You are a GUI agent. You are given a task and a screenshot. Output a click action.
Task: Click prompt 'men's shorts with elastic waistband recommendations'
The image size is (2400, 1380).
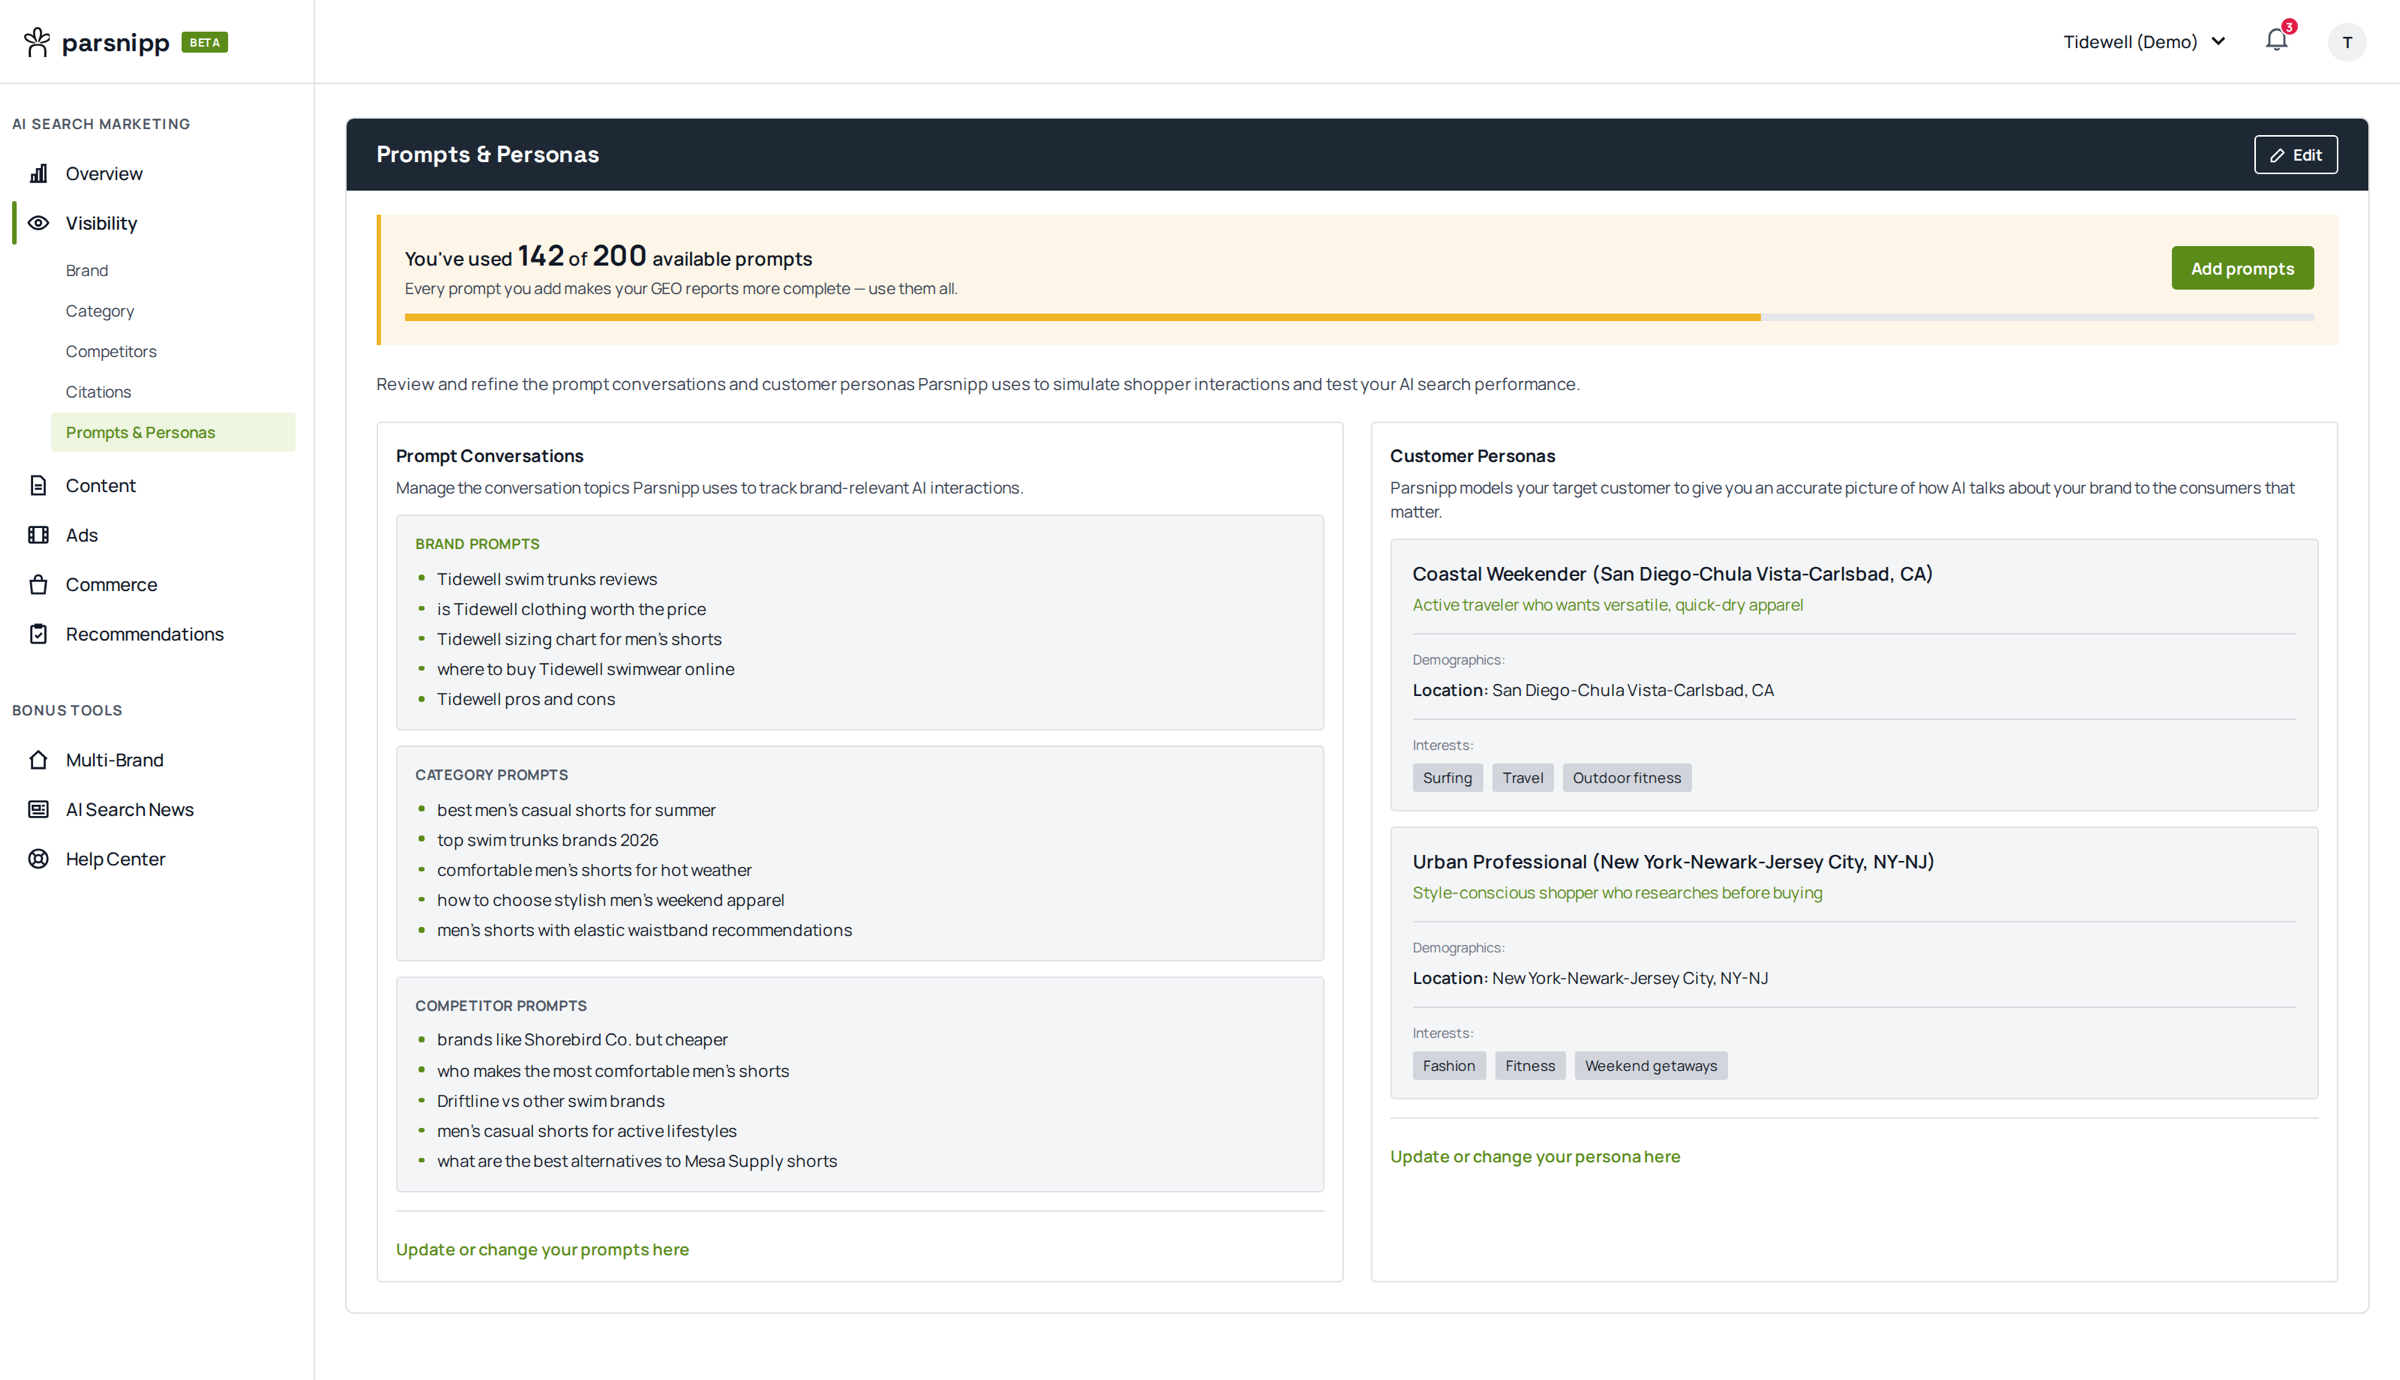(644, 930)
